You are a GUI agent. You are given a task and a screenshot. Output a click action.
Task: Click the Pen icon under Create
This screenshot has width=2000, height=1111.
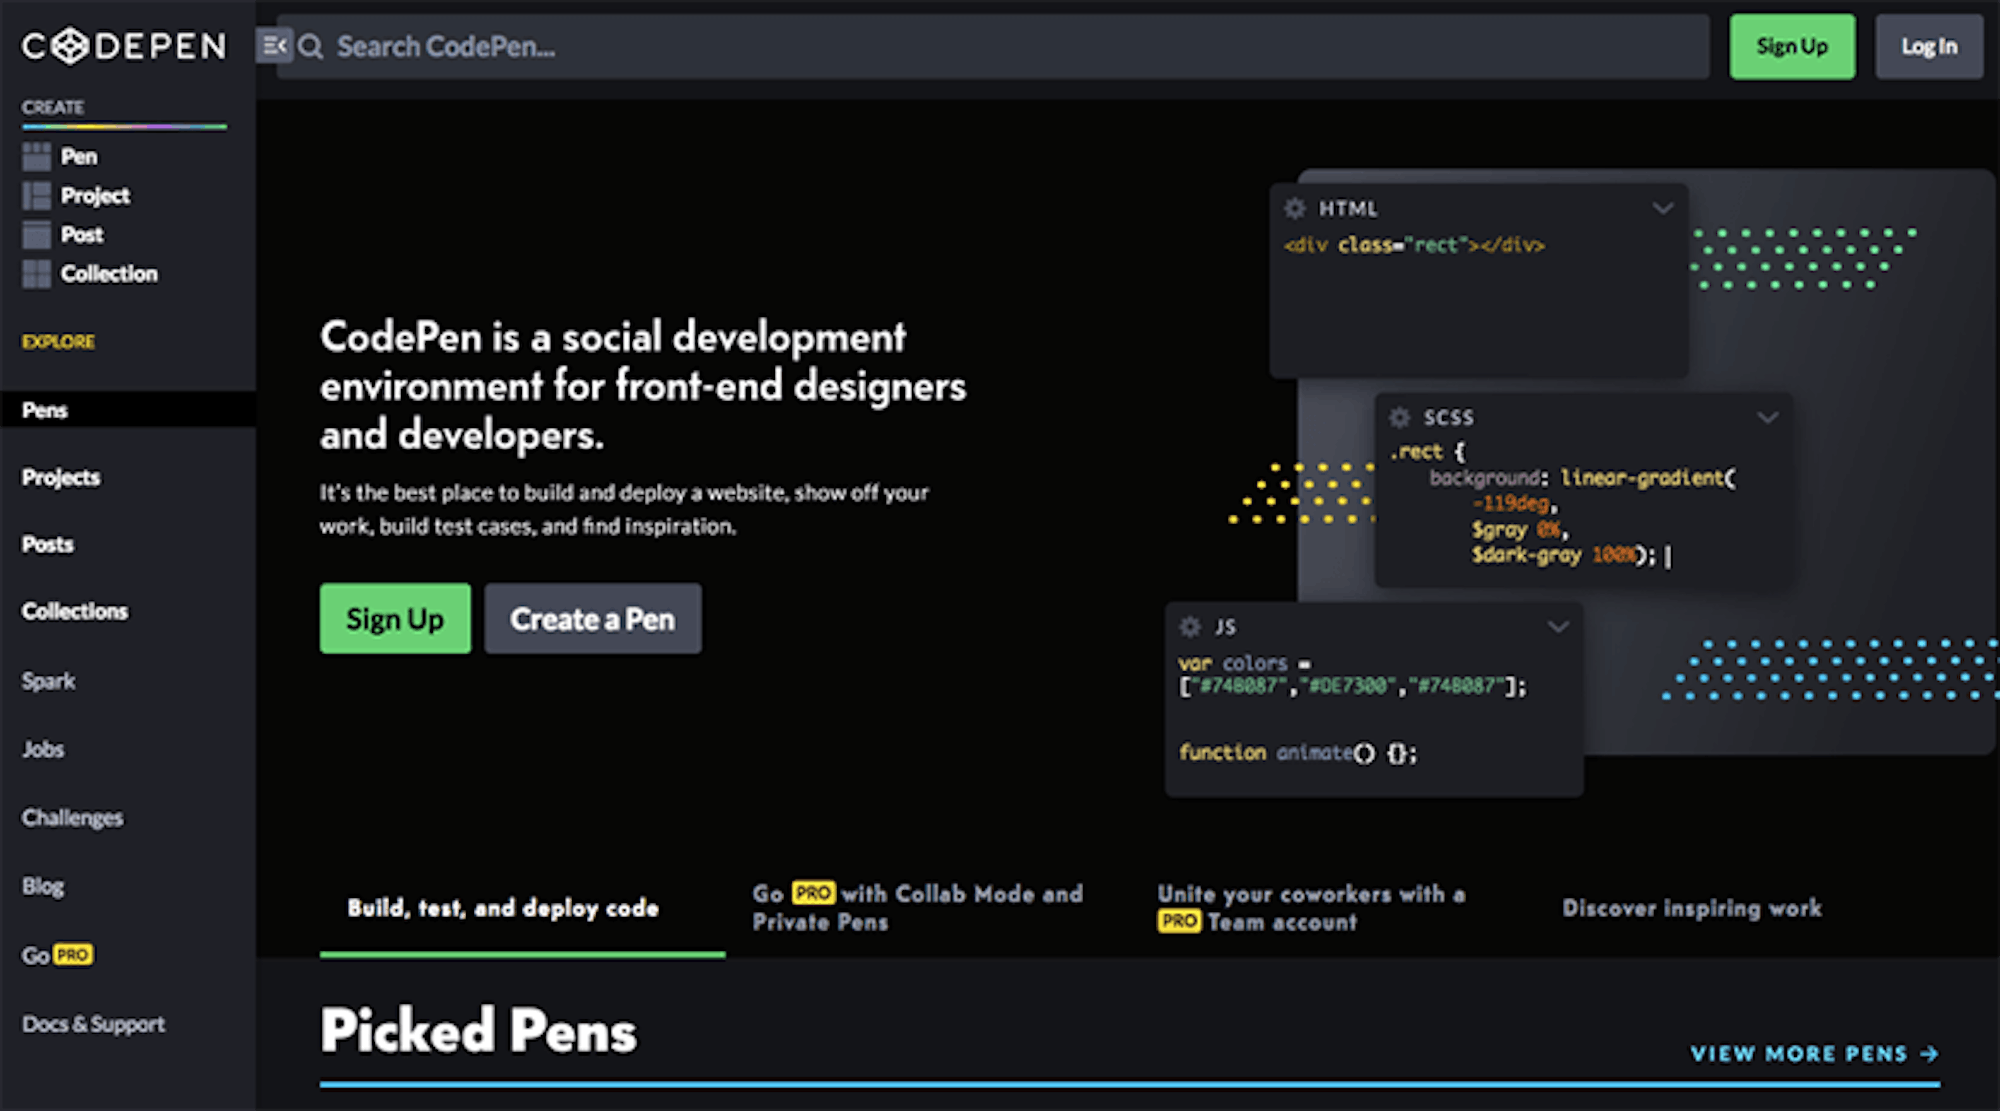(37, 156)
